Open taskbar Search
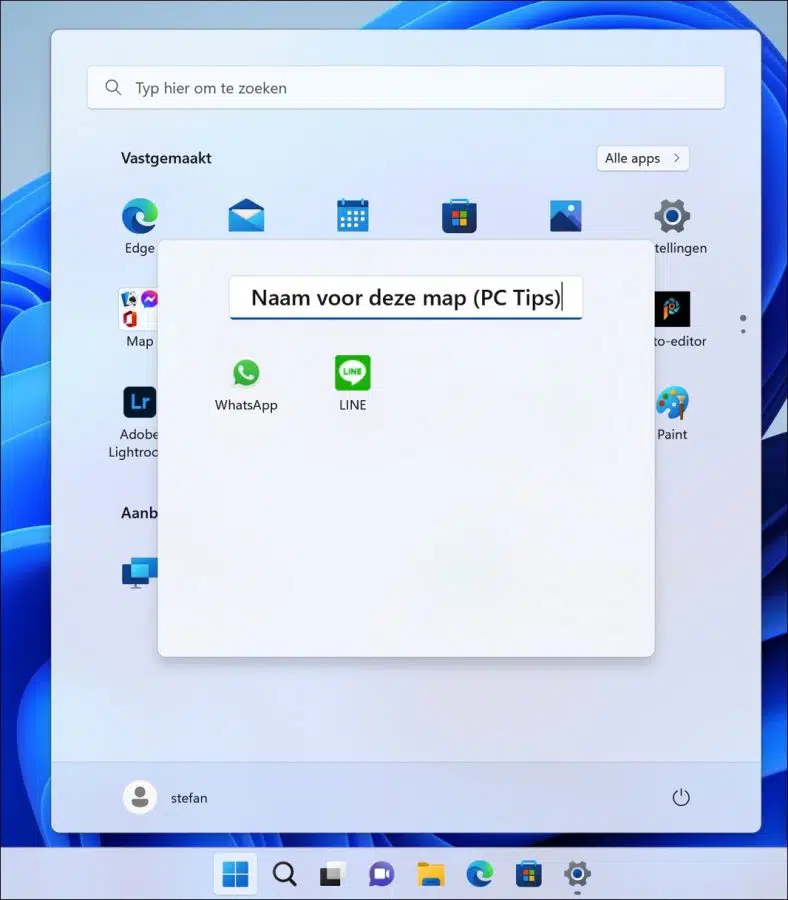This screenshot has height=900, width=788. [284, 874]
